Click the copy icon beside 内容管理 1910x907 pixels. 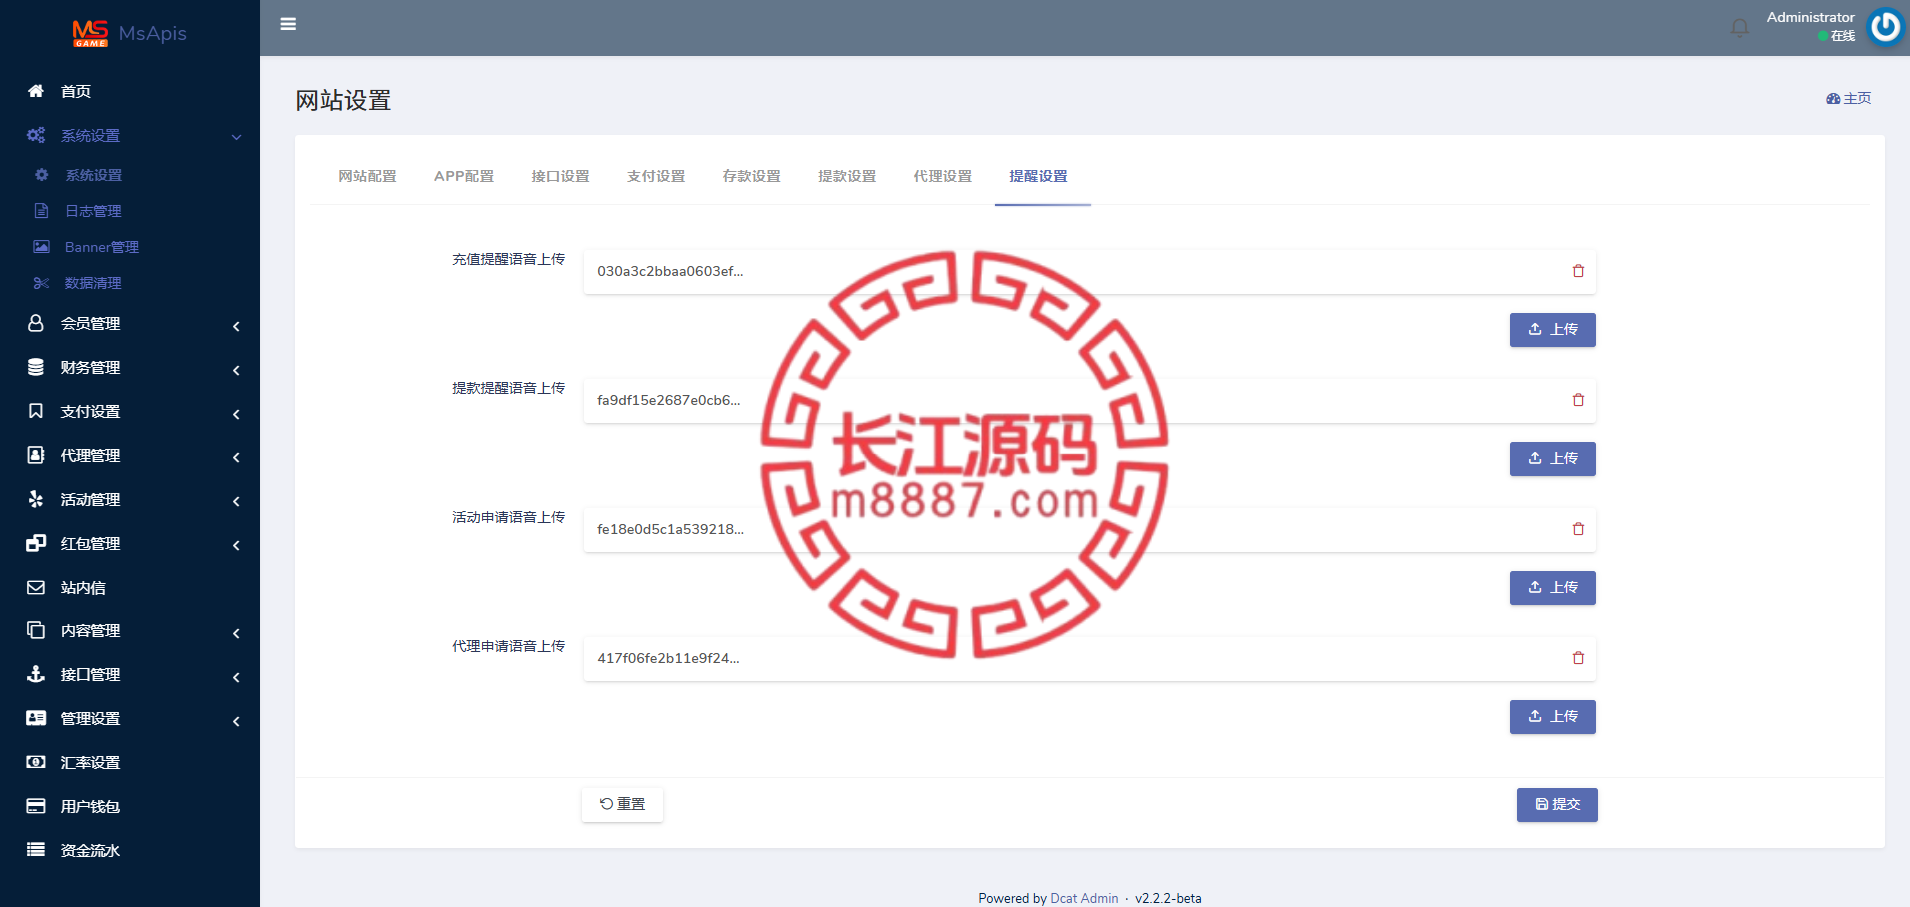tap(36, 630)
